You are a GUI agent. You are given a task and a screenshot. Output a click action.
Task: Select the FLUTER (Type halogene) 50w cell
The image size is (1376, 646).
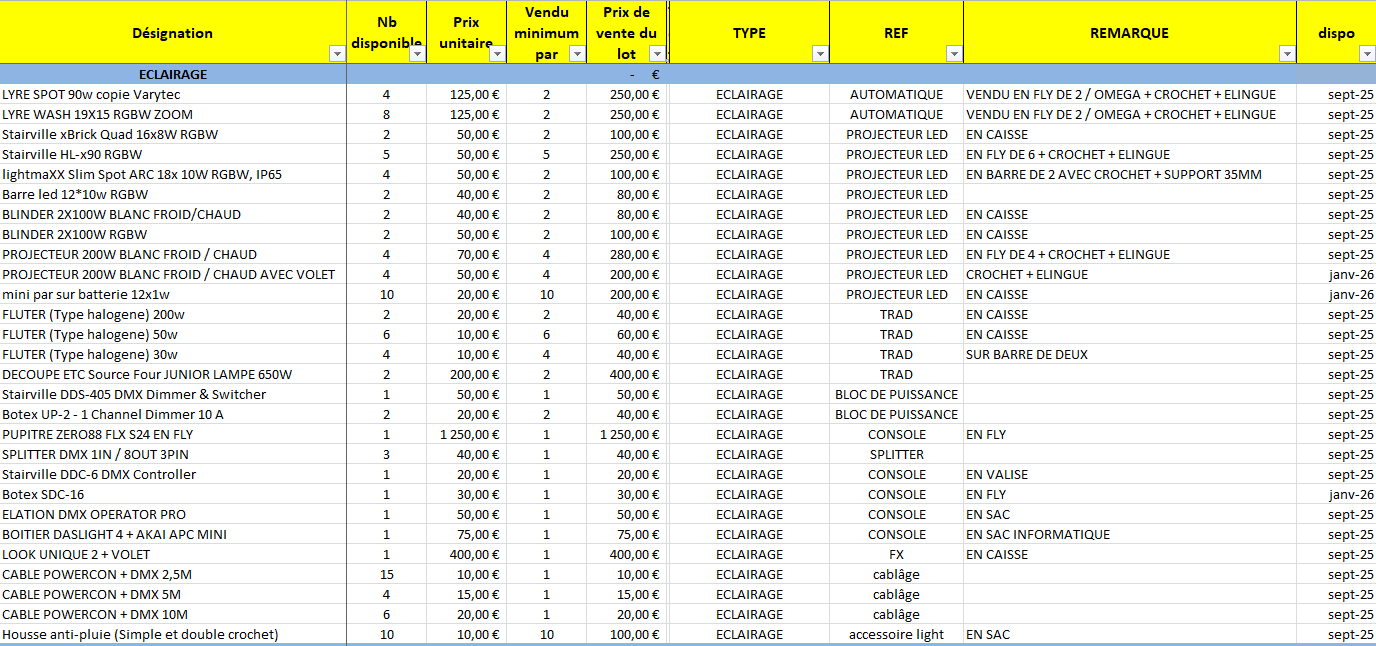(173, 334)
